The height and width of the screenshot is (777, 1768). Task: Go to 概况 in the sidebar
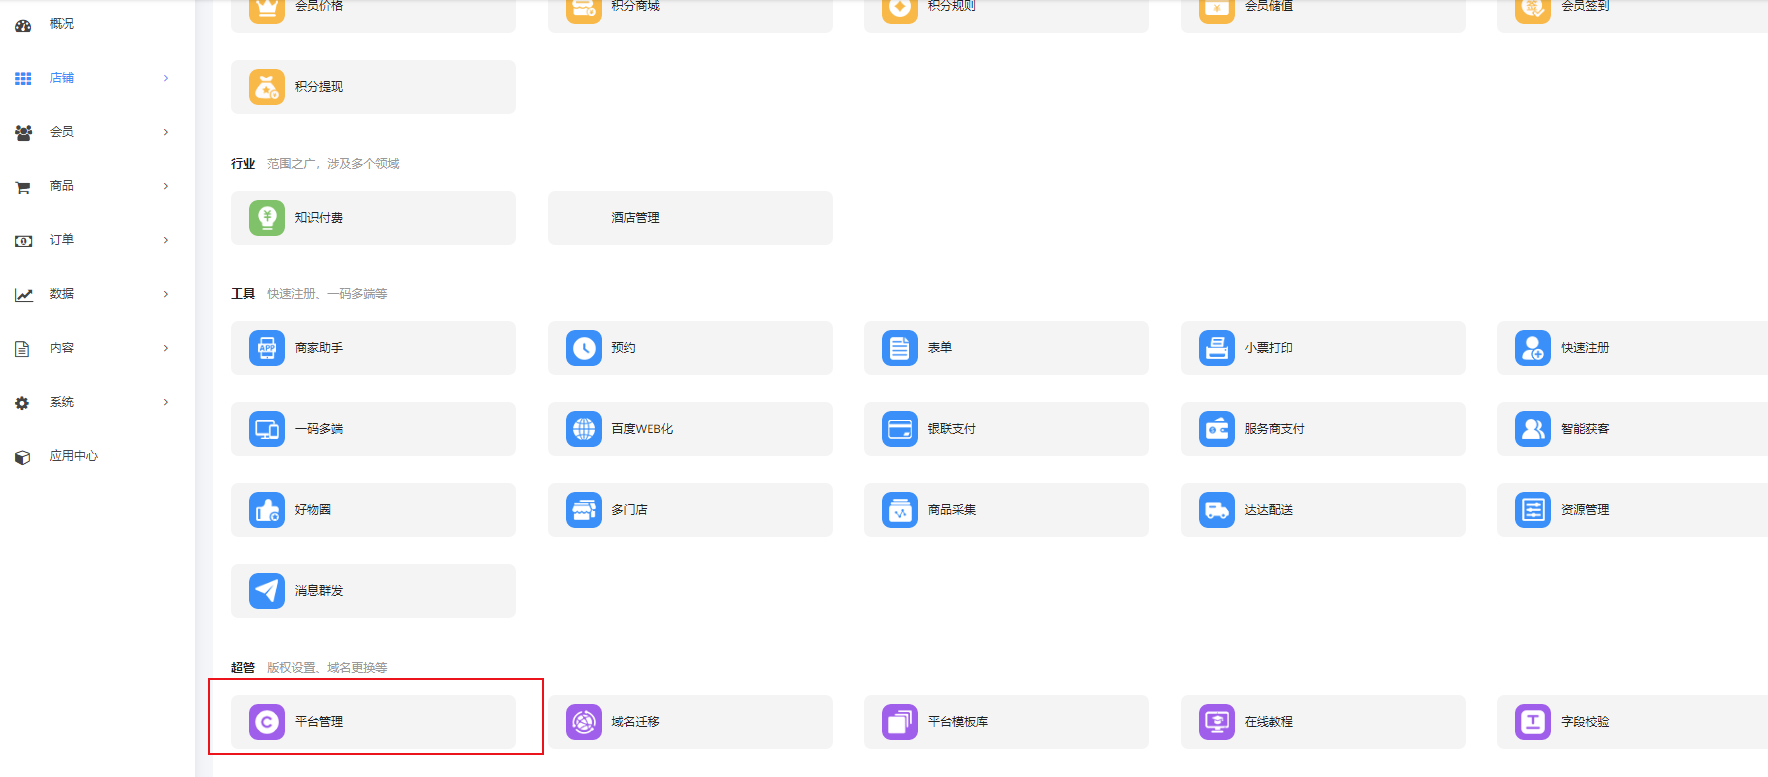pos(62,24)
